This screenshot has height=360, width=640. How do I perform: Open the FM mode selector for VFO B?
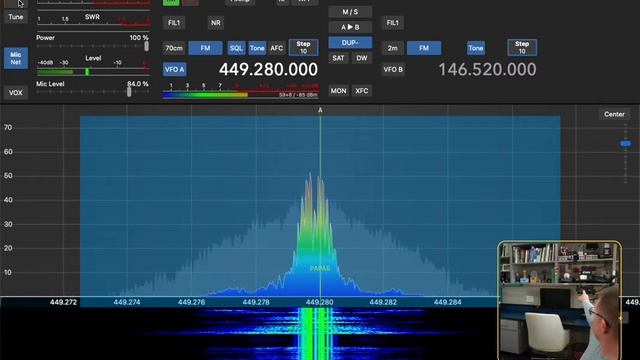424,48
